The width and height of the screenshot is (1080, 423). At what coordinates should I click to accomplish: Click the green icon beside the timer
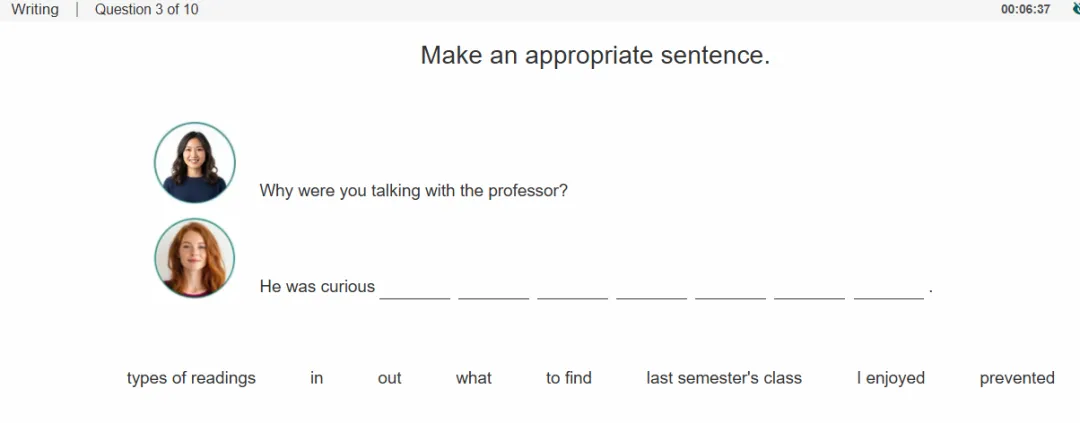click(1075, 9)
